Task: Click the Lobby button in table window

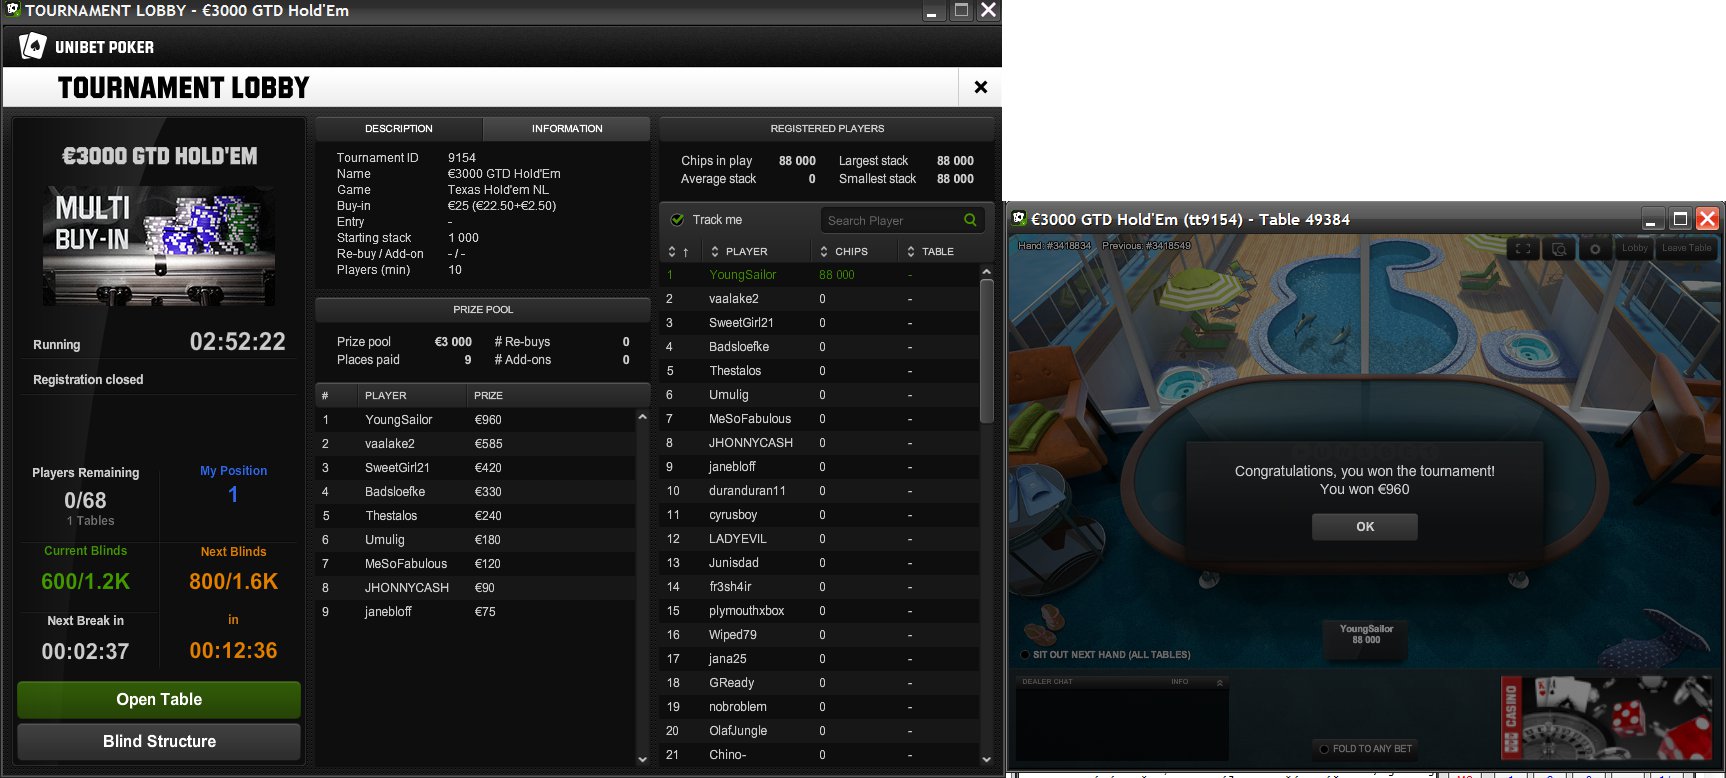Action: [x=1635, y=249]
